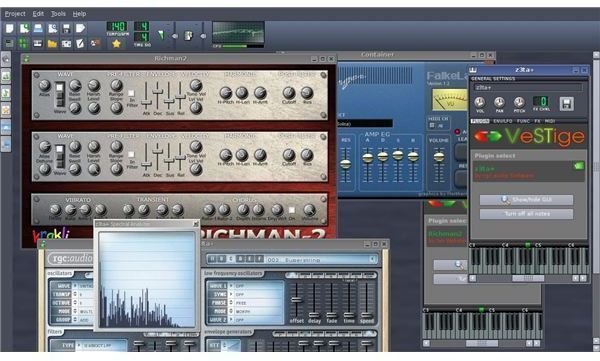Open the Edit menu
The height and width of the screenshot is (361, 600).
38,14
